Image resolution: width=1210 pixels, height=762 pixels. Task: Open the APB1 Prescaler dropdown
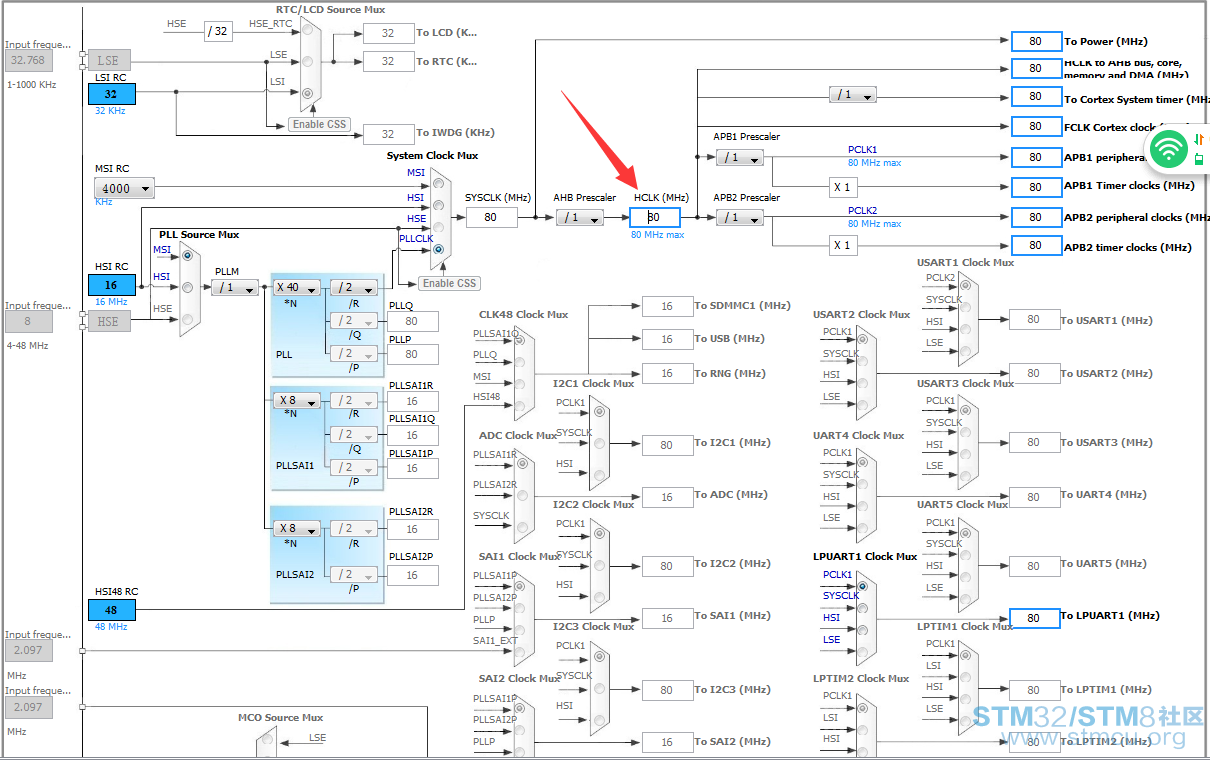tap(740, 157)
